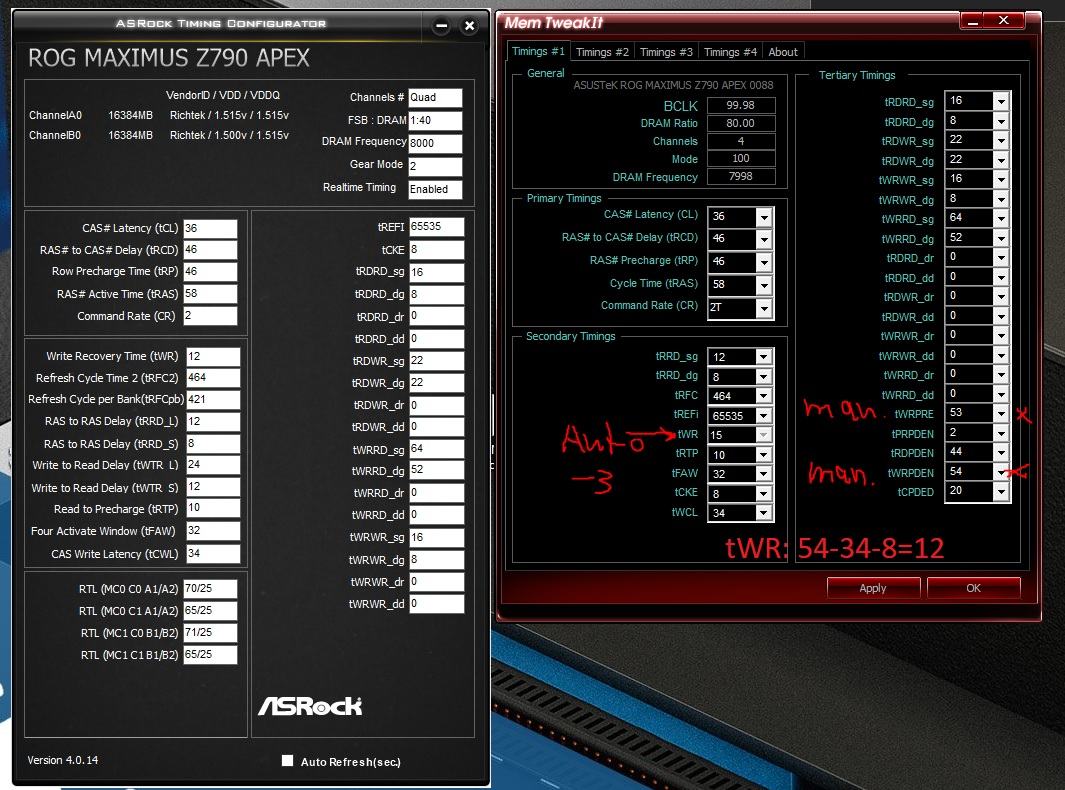The height and width of the screenshot is (790, 1065).
Task: Expand the tWCL dropdown in Secondary Timings
Action: 763,514
